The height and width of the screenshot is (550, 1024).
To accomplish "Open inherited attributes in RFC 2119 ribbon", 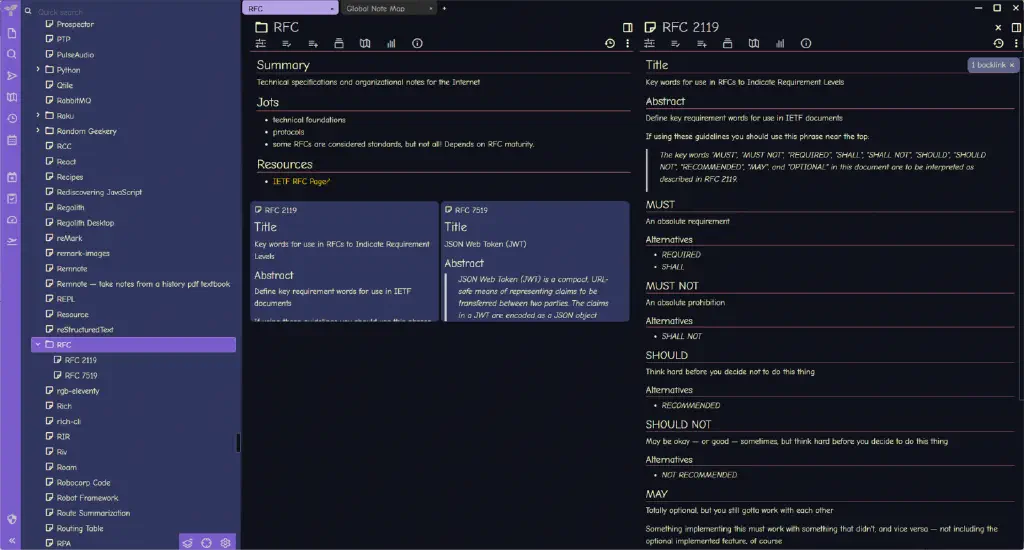I will tap(701, 44).
